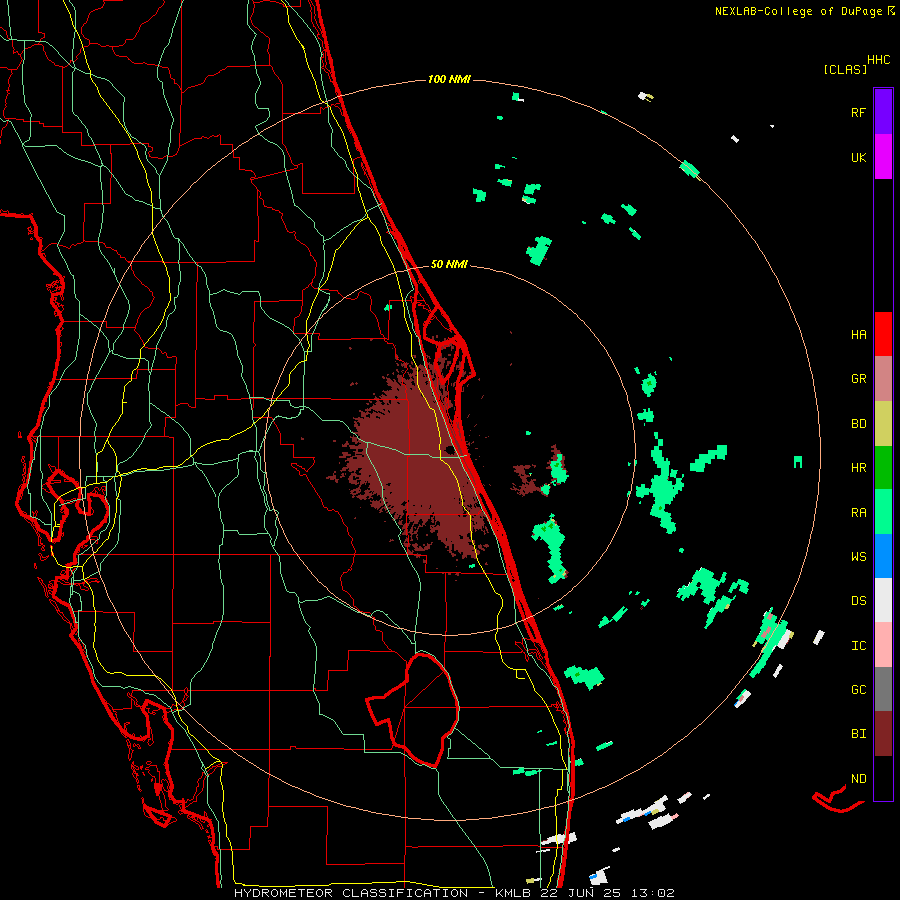Screen dimensions: 900x900
Task: Click the DS legend label
Action: [858, 600]
